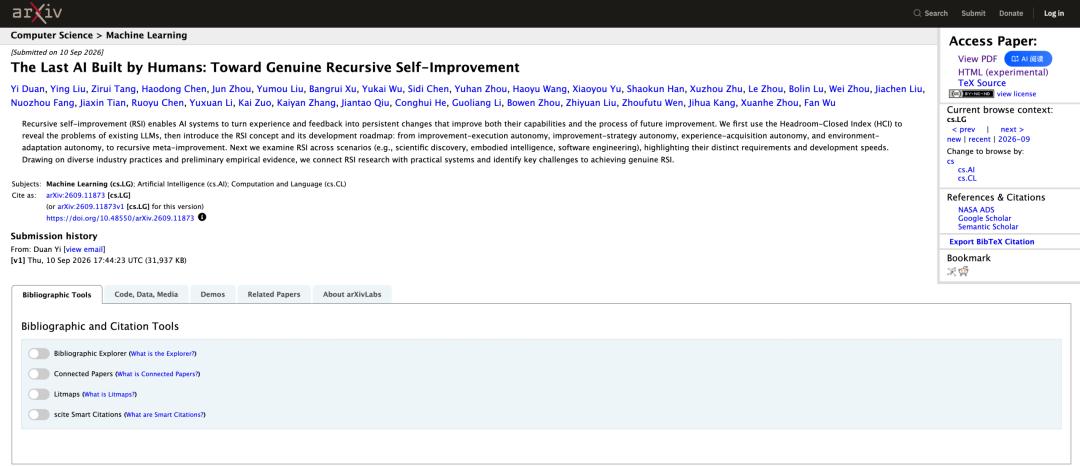Enable the Litmaps toggle
This screenshot has width=1080, height=466.
[39, 394]
